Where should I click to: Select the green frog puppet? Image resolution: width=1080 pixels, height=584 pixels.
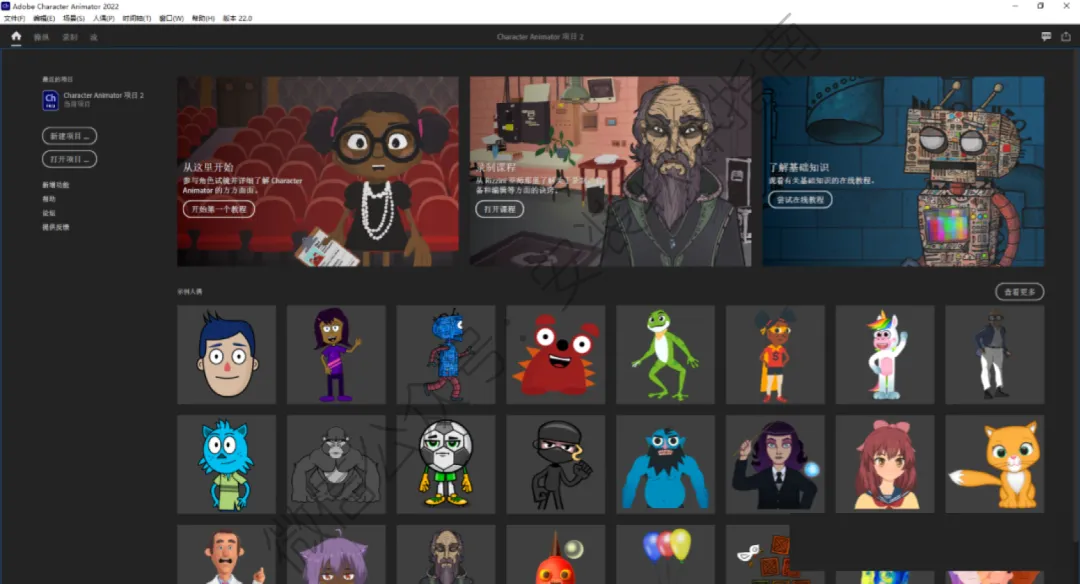665,355
